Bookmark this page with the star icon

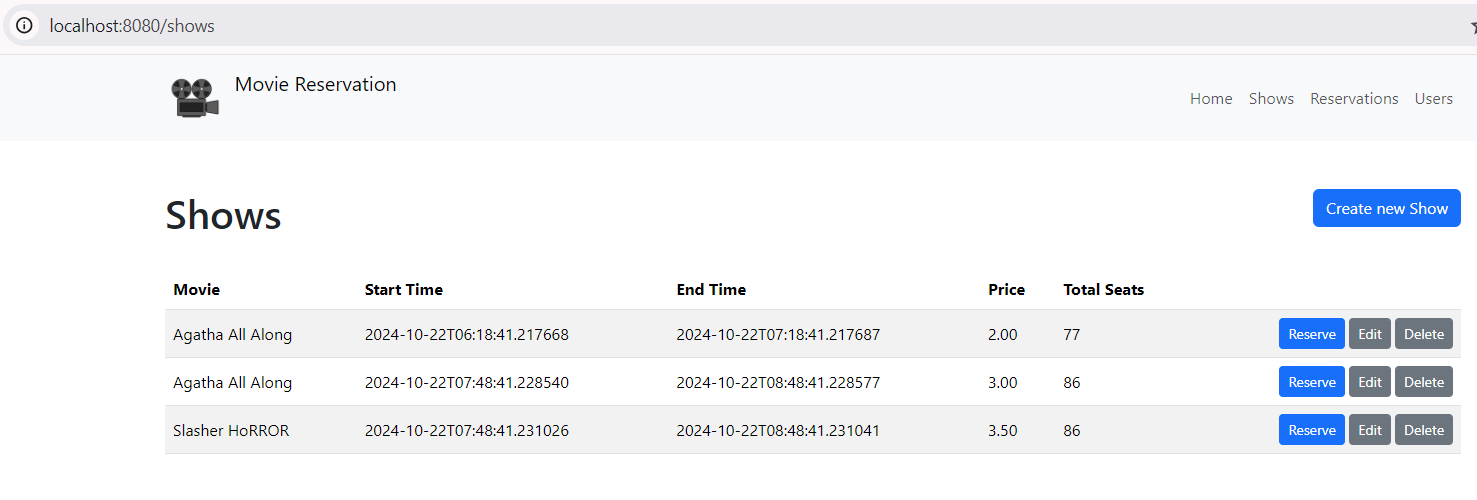[1472, 27]
